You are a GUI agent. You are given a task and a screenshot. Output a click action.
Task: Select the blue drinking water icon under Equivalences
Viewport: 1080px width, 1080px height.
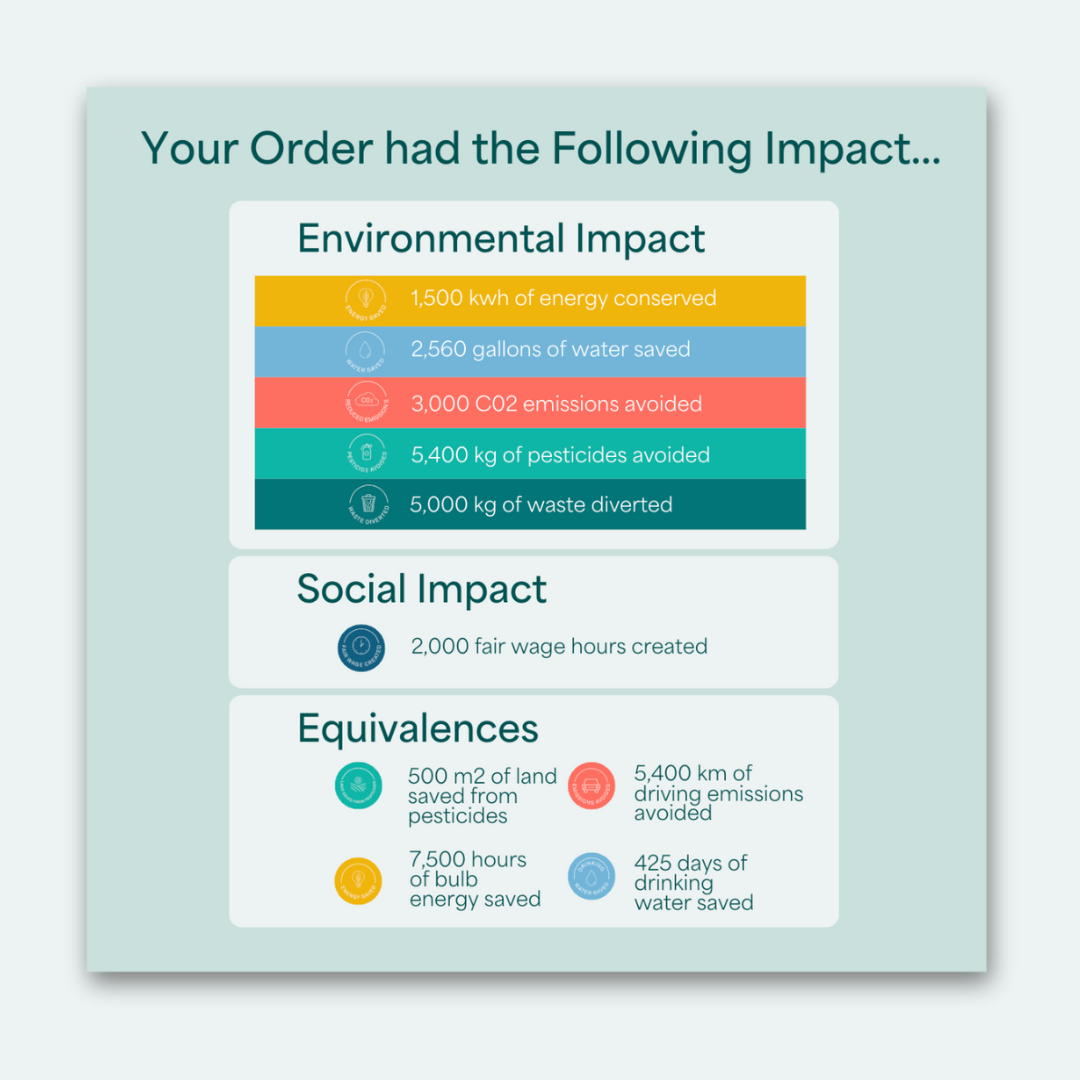(x=591, y=877)
